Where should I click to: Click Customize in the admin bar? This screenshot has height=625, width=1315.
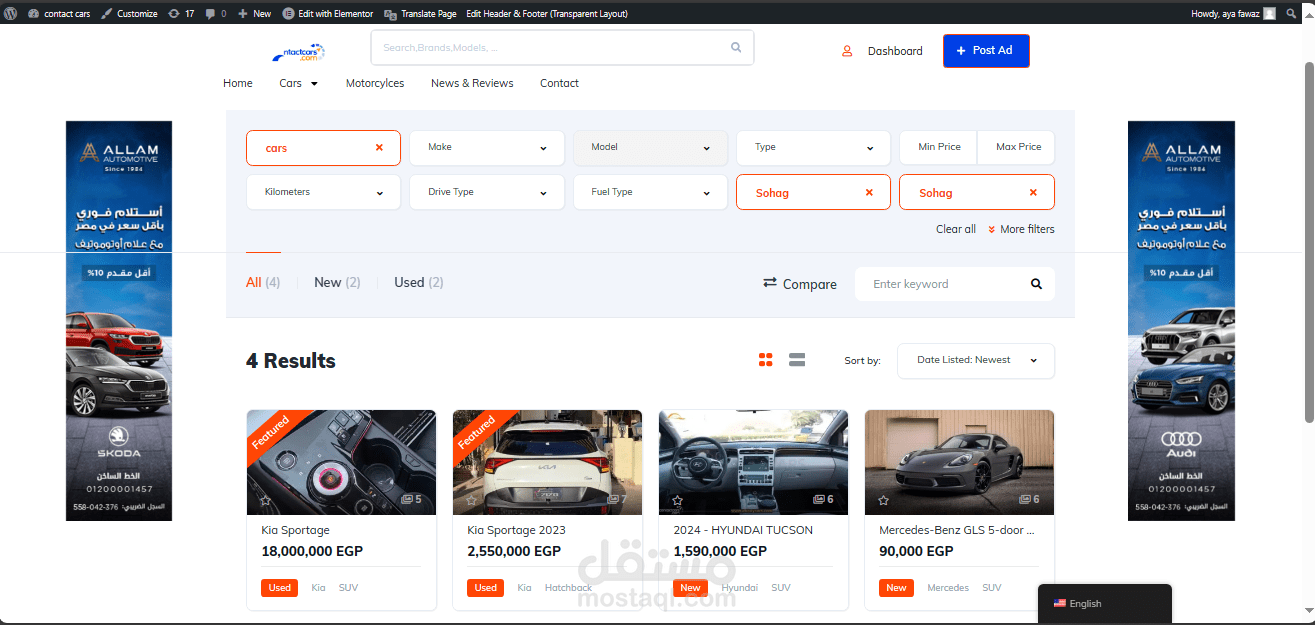tap(130, 13)
